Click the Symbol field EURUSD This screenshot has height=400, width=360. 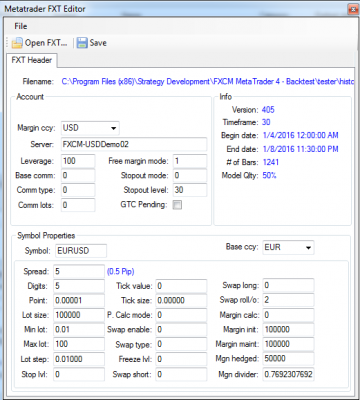coord(81,251)
